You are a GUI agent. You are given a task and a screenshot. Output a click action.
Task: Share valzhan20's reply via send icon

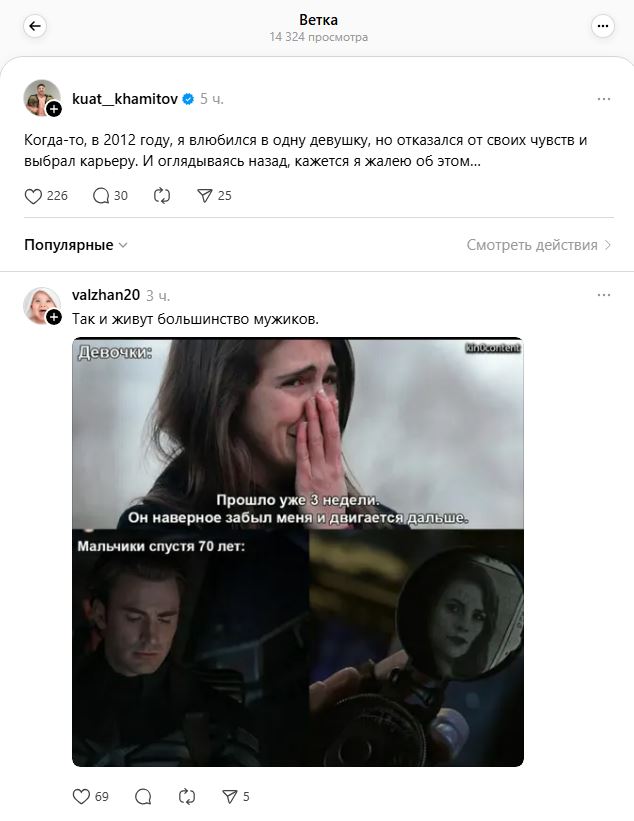pos(229,796)
